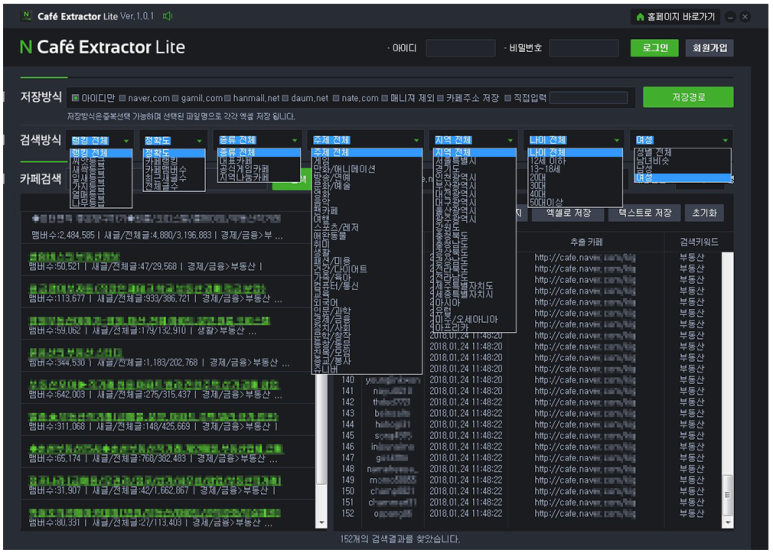Focus the 비밀번호 password field
Screen dimensions: 773x553
(x=584, y=48)
